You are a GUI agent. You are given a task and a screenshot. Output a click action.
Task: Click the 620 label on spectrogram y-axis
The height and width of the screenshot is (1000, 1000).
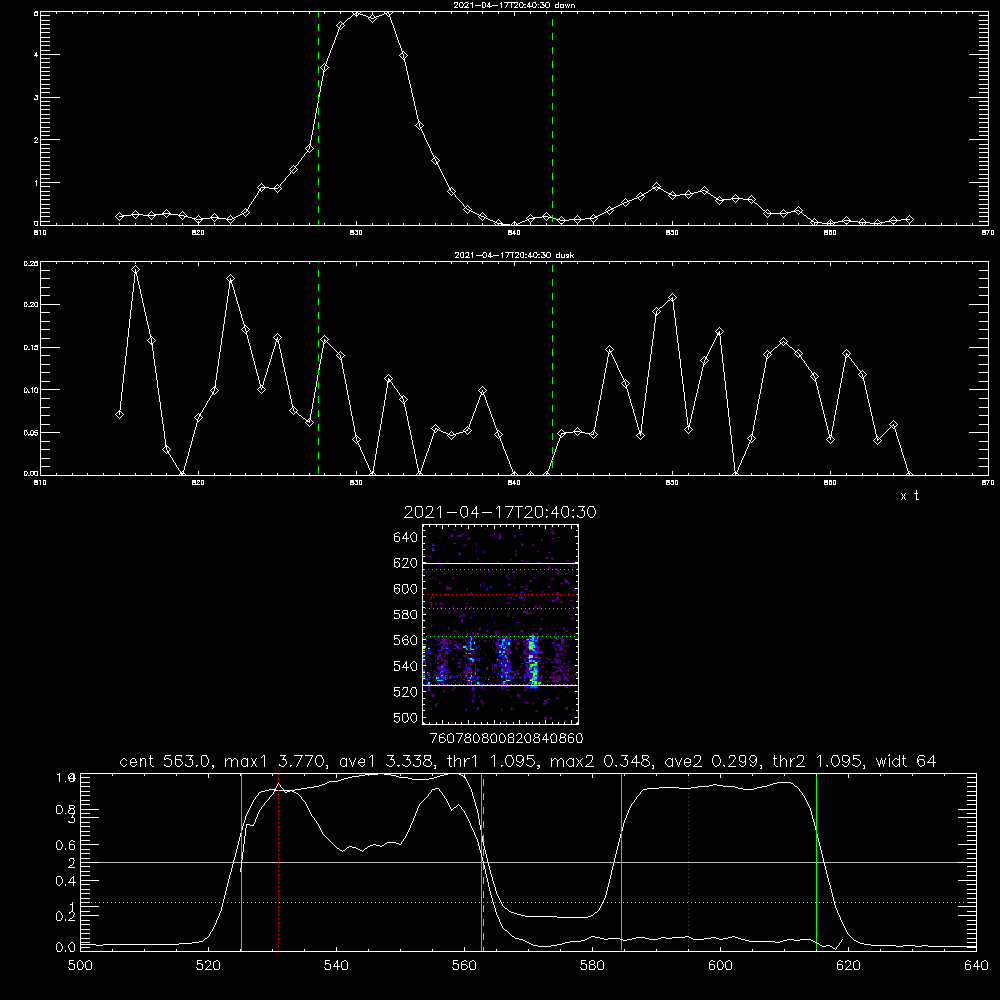(406, 563)
